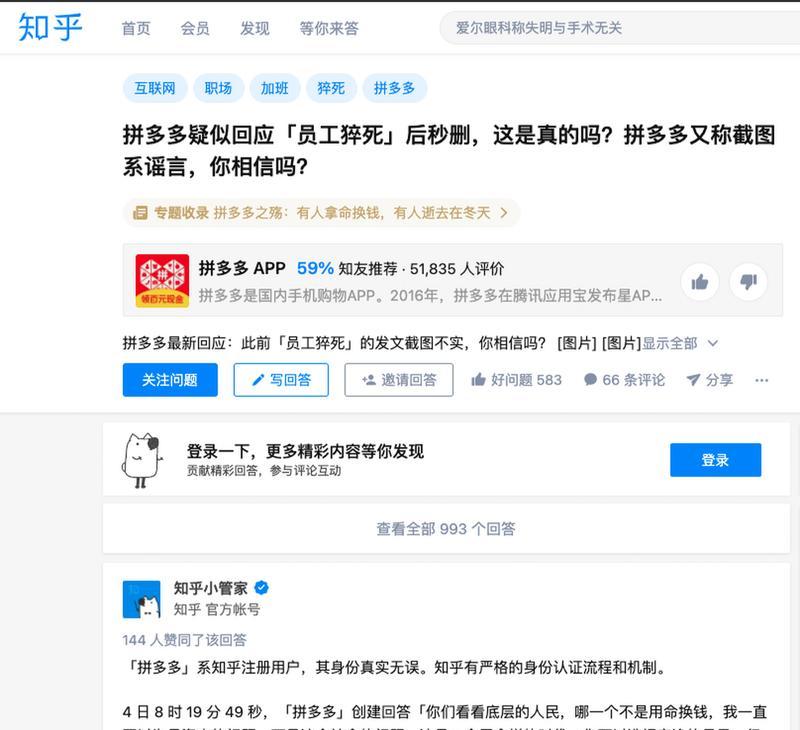800x730 pixels.
Task: Click the 59% 知友推荐 rating
Action: [347, 268]
